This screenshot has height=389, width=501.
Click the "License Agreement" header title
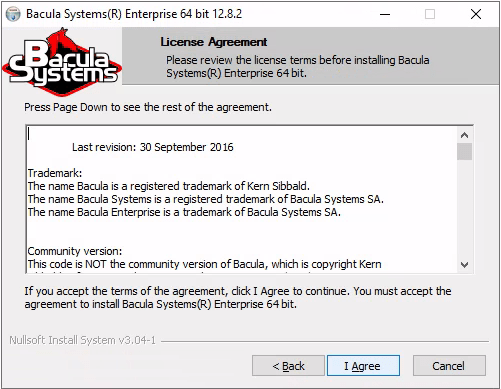coord(214,42)
